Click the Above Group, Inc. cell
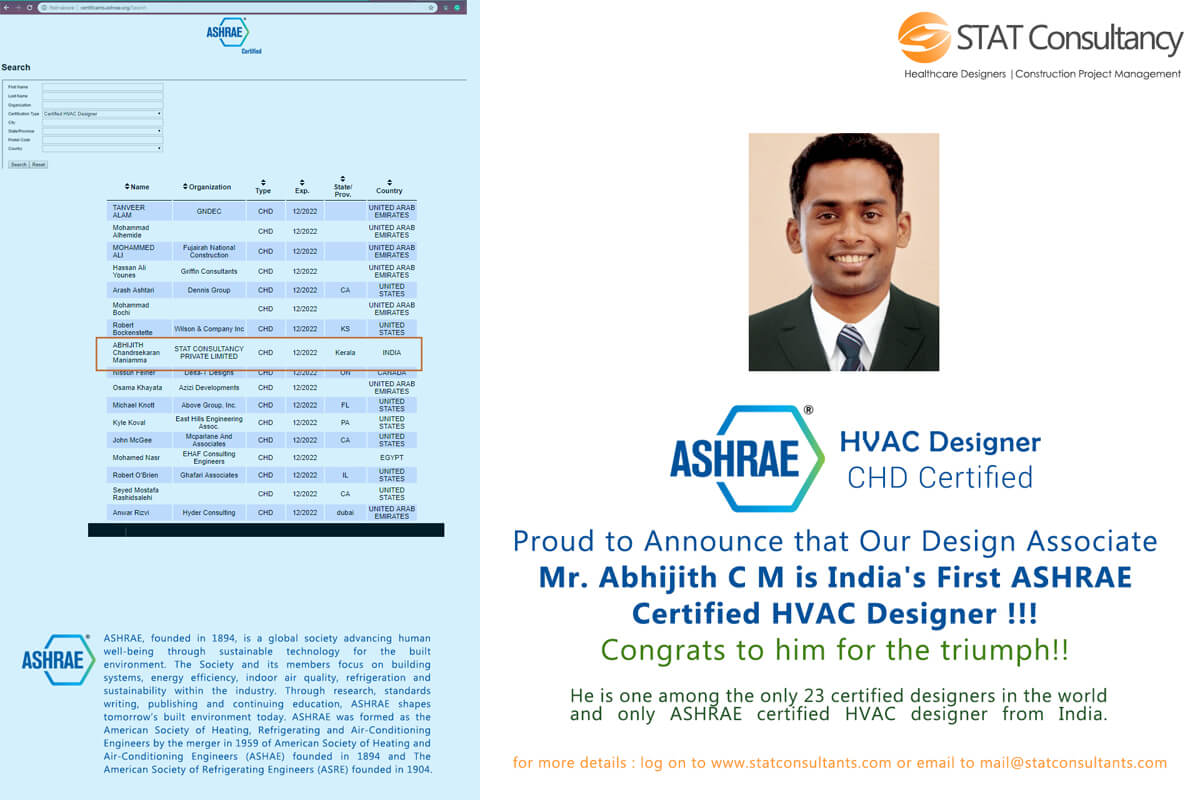 coord(209,405)
